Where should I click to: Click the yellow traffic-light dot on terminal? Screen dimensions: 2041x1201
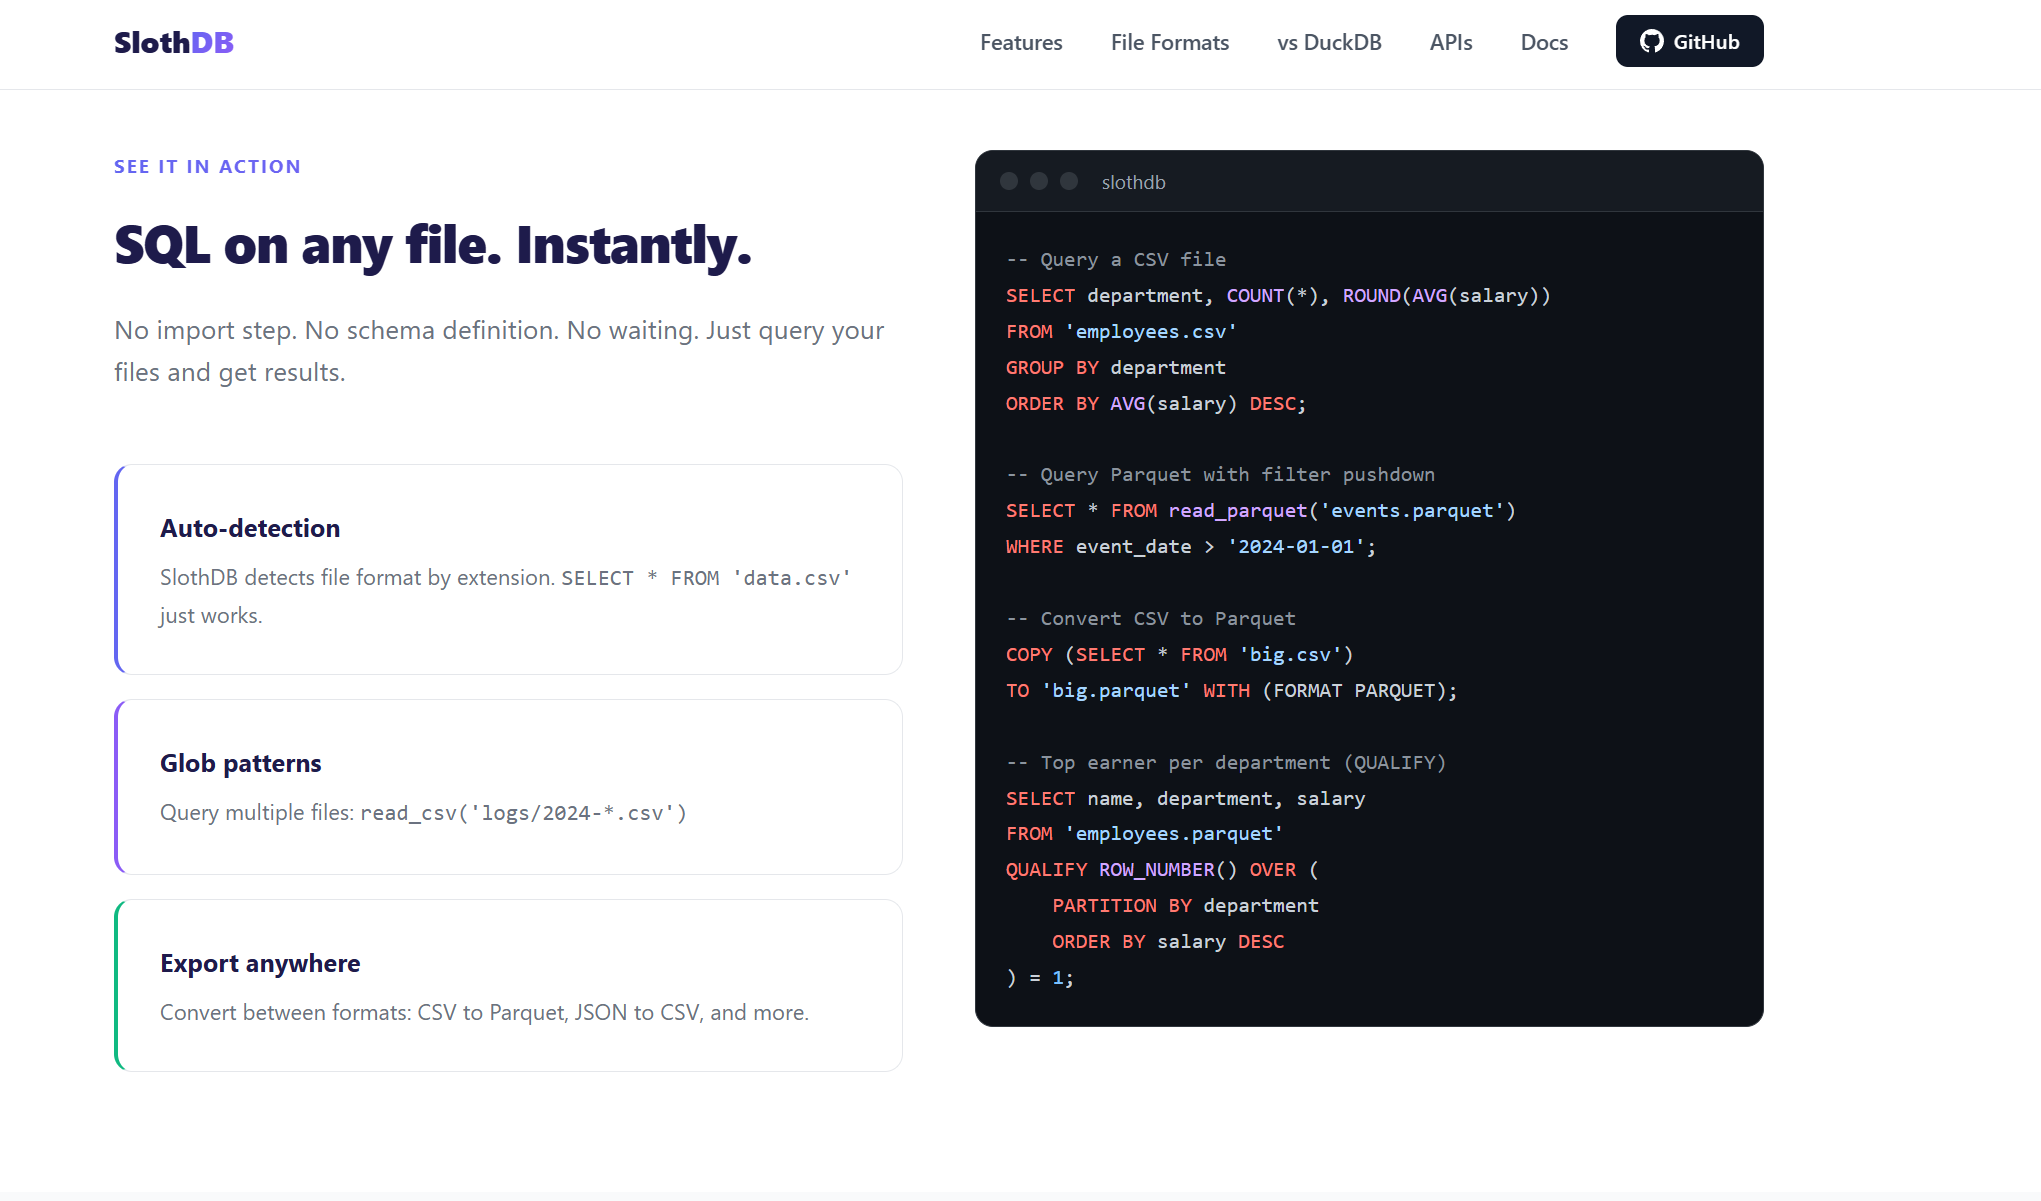point(1038,181)
